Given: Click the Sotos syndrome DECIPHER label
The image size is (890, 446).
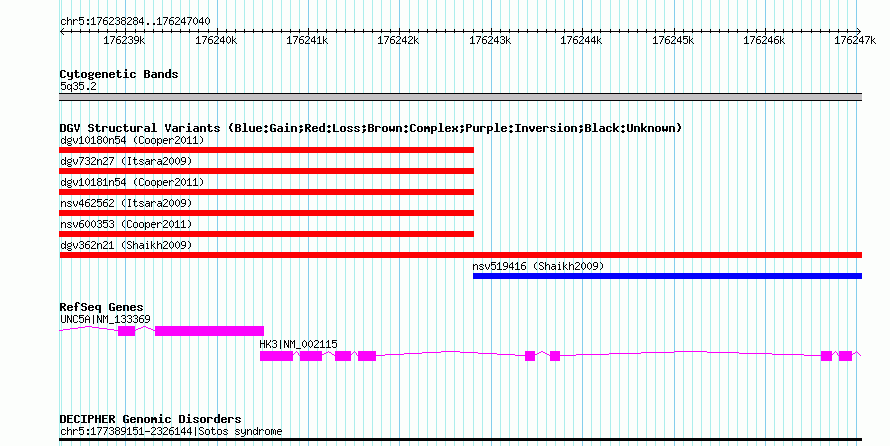Looking at the screenshot, I should click(x=171, y=431).
